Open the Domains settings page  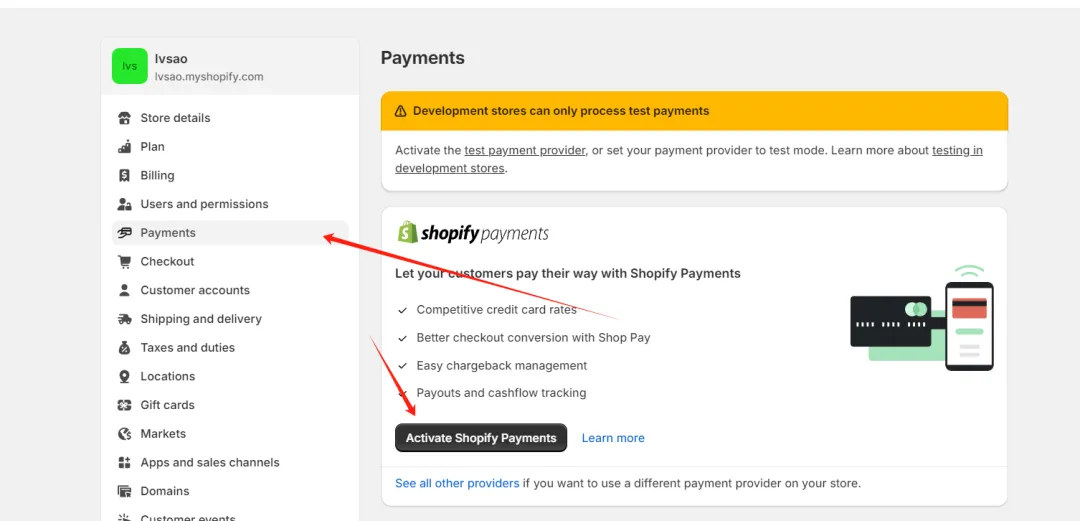165,491
